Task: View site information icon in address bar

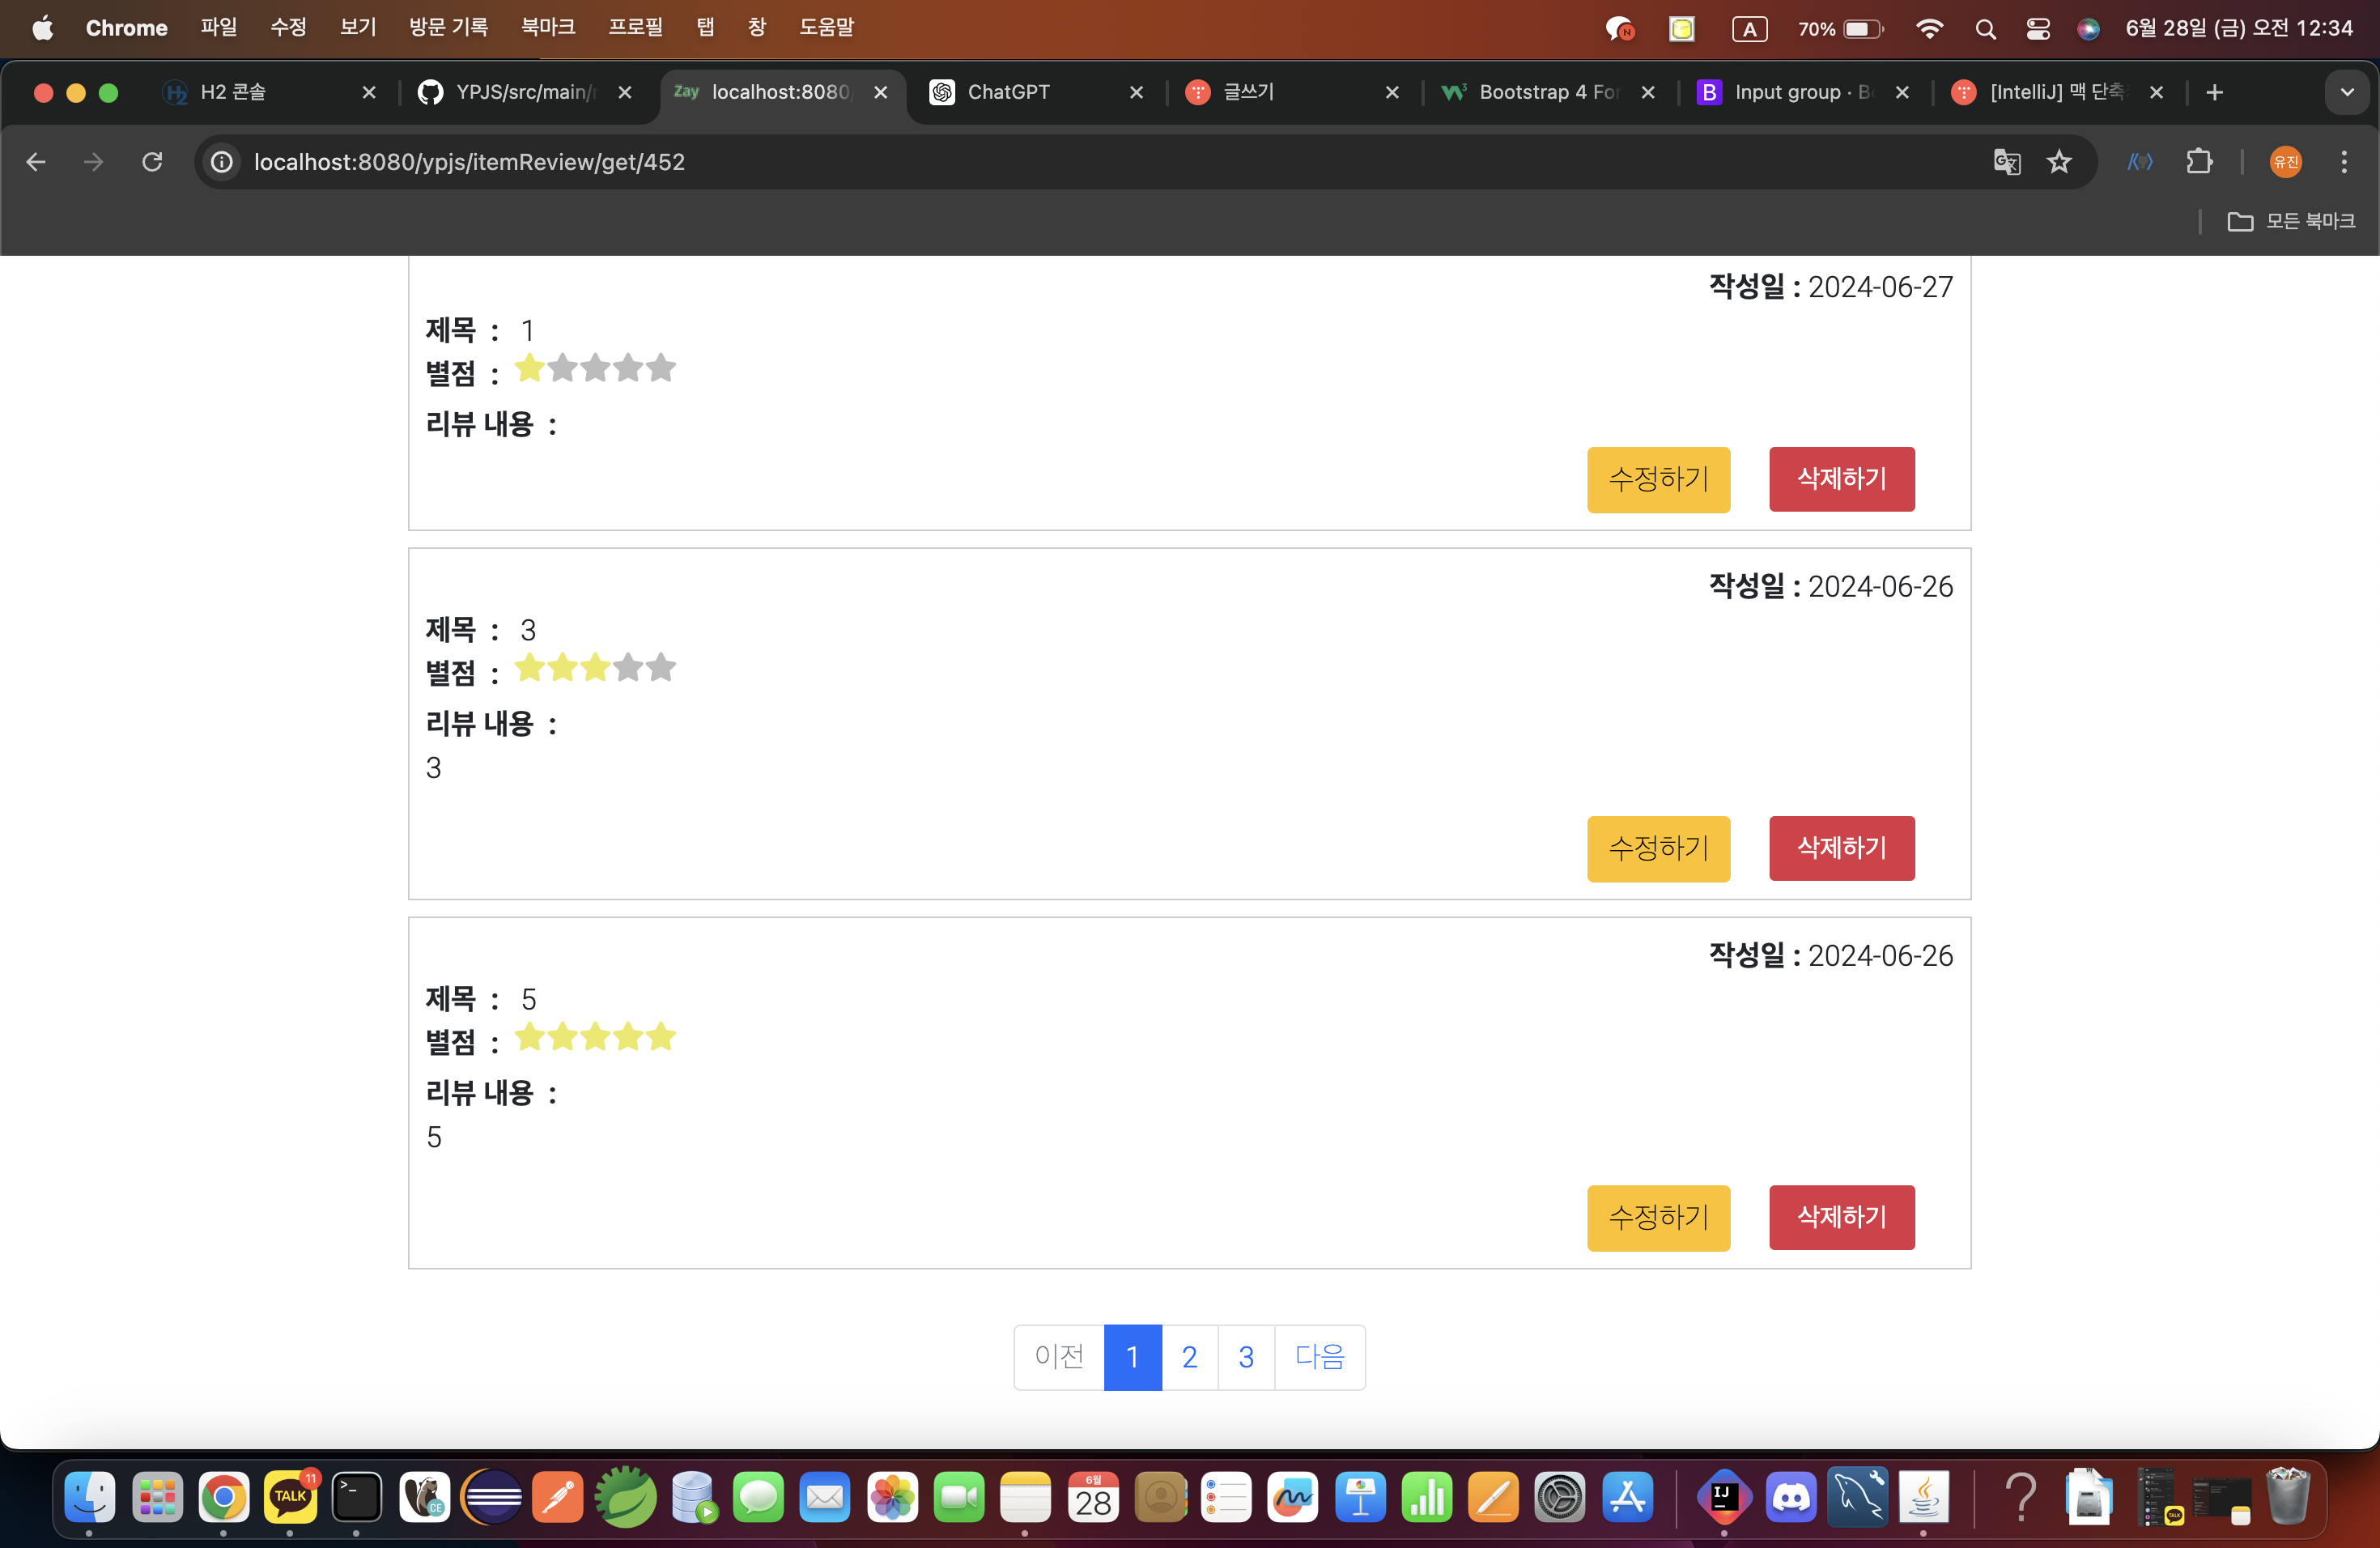Action: [222, 162]
